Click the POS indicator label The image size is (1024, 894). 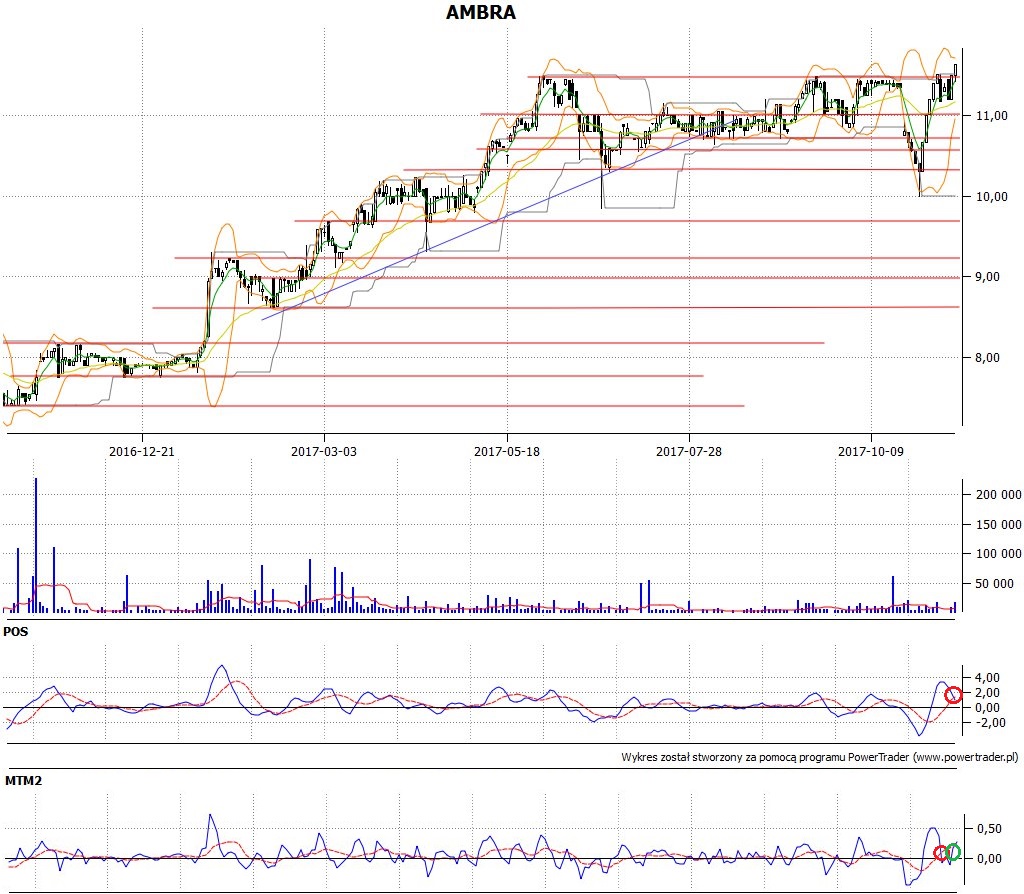coord(16,632)
